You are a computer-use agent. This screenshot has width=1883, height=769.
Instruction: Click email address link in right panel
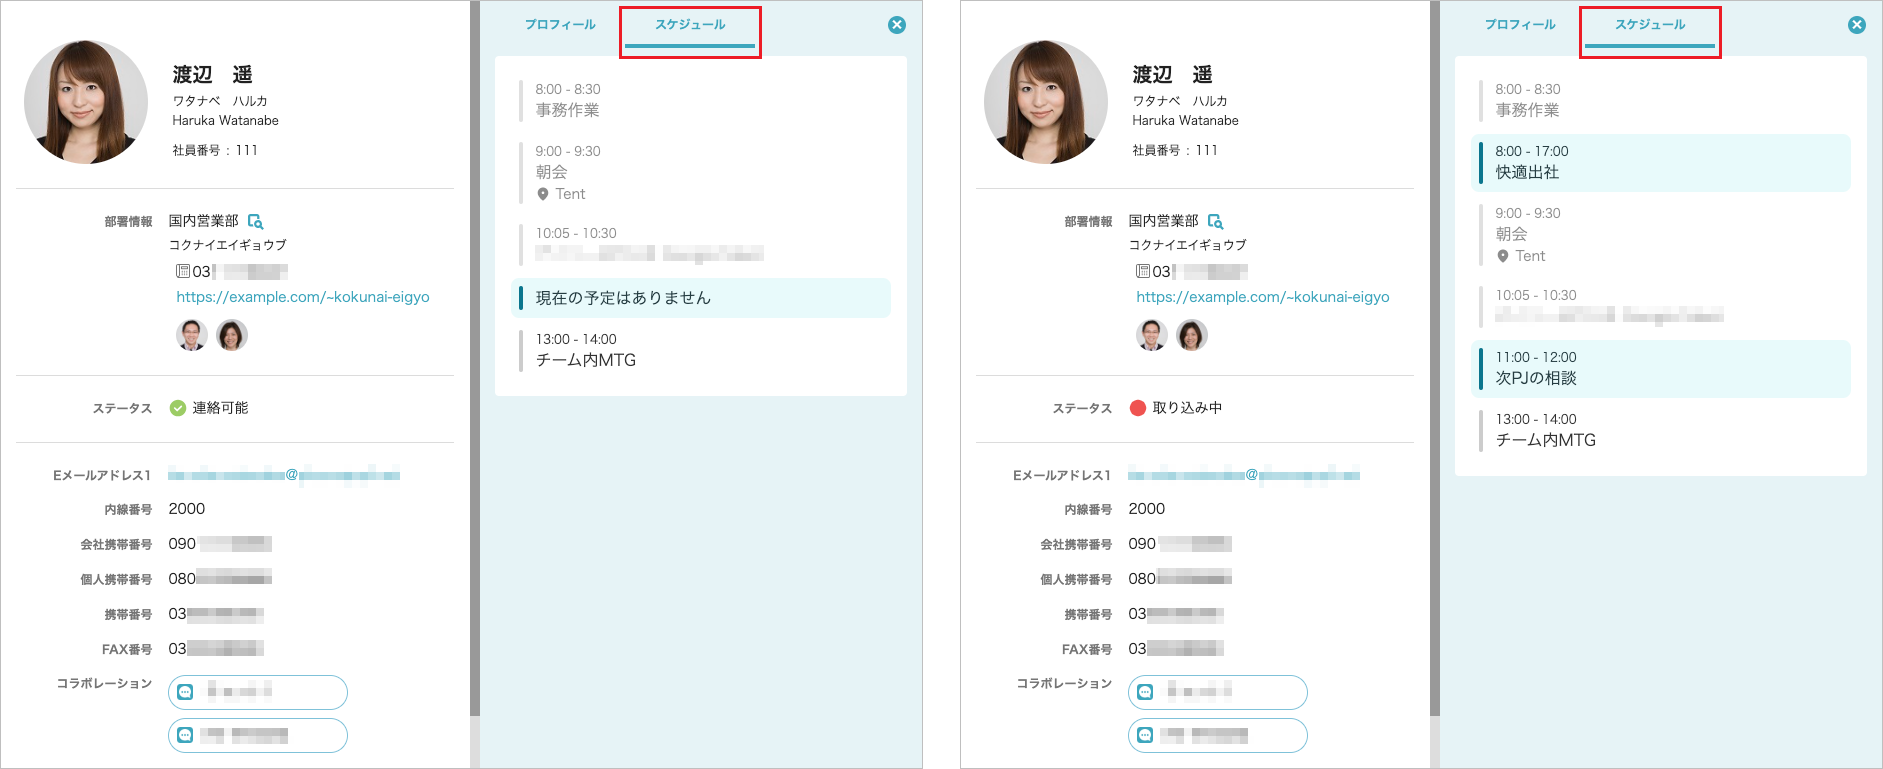click(1244, 475)
